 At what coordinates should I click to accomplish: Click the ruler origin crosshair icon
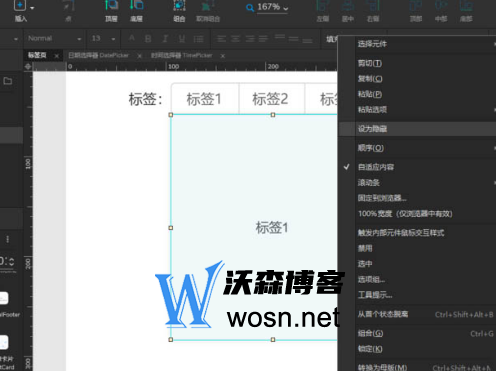coord(28,66)
